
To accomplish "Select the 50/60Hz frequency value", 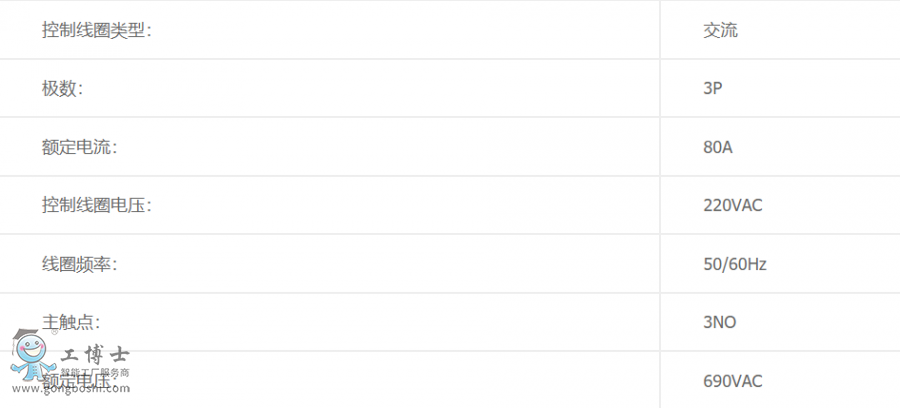I will [x=735, y=264].
